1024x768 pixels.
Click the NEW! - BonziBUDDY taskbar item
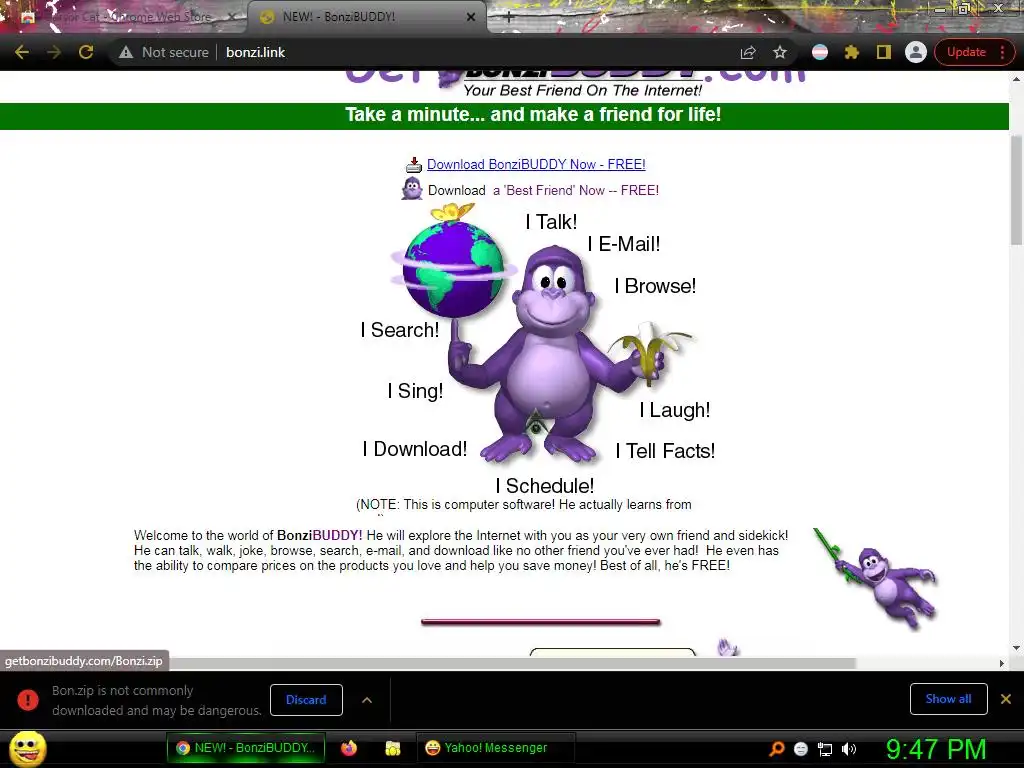pos(246,748)
